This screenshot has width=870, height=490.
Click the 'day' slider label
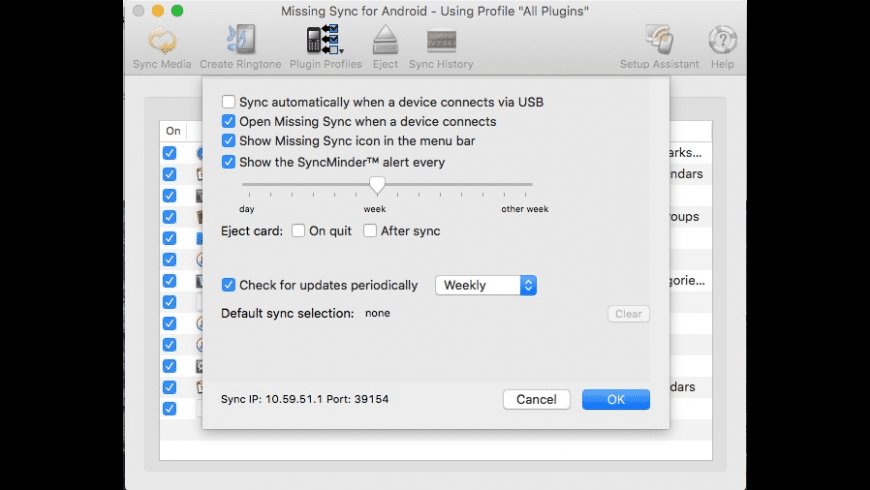[247, 209]
